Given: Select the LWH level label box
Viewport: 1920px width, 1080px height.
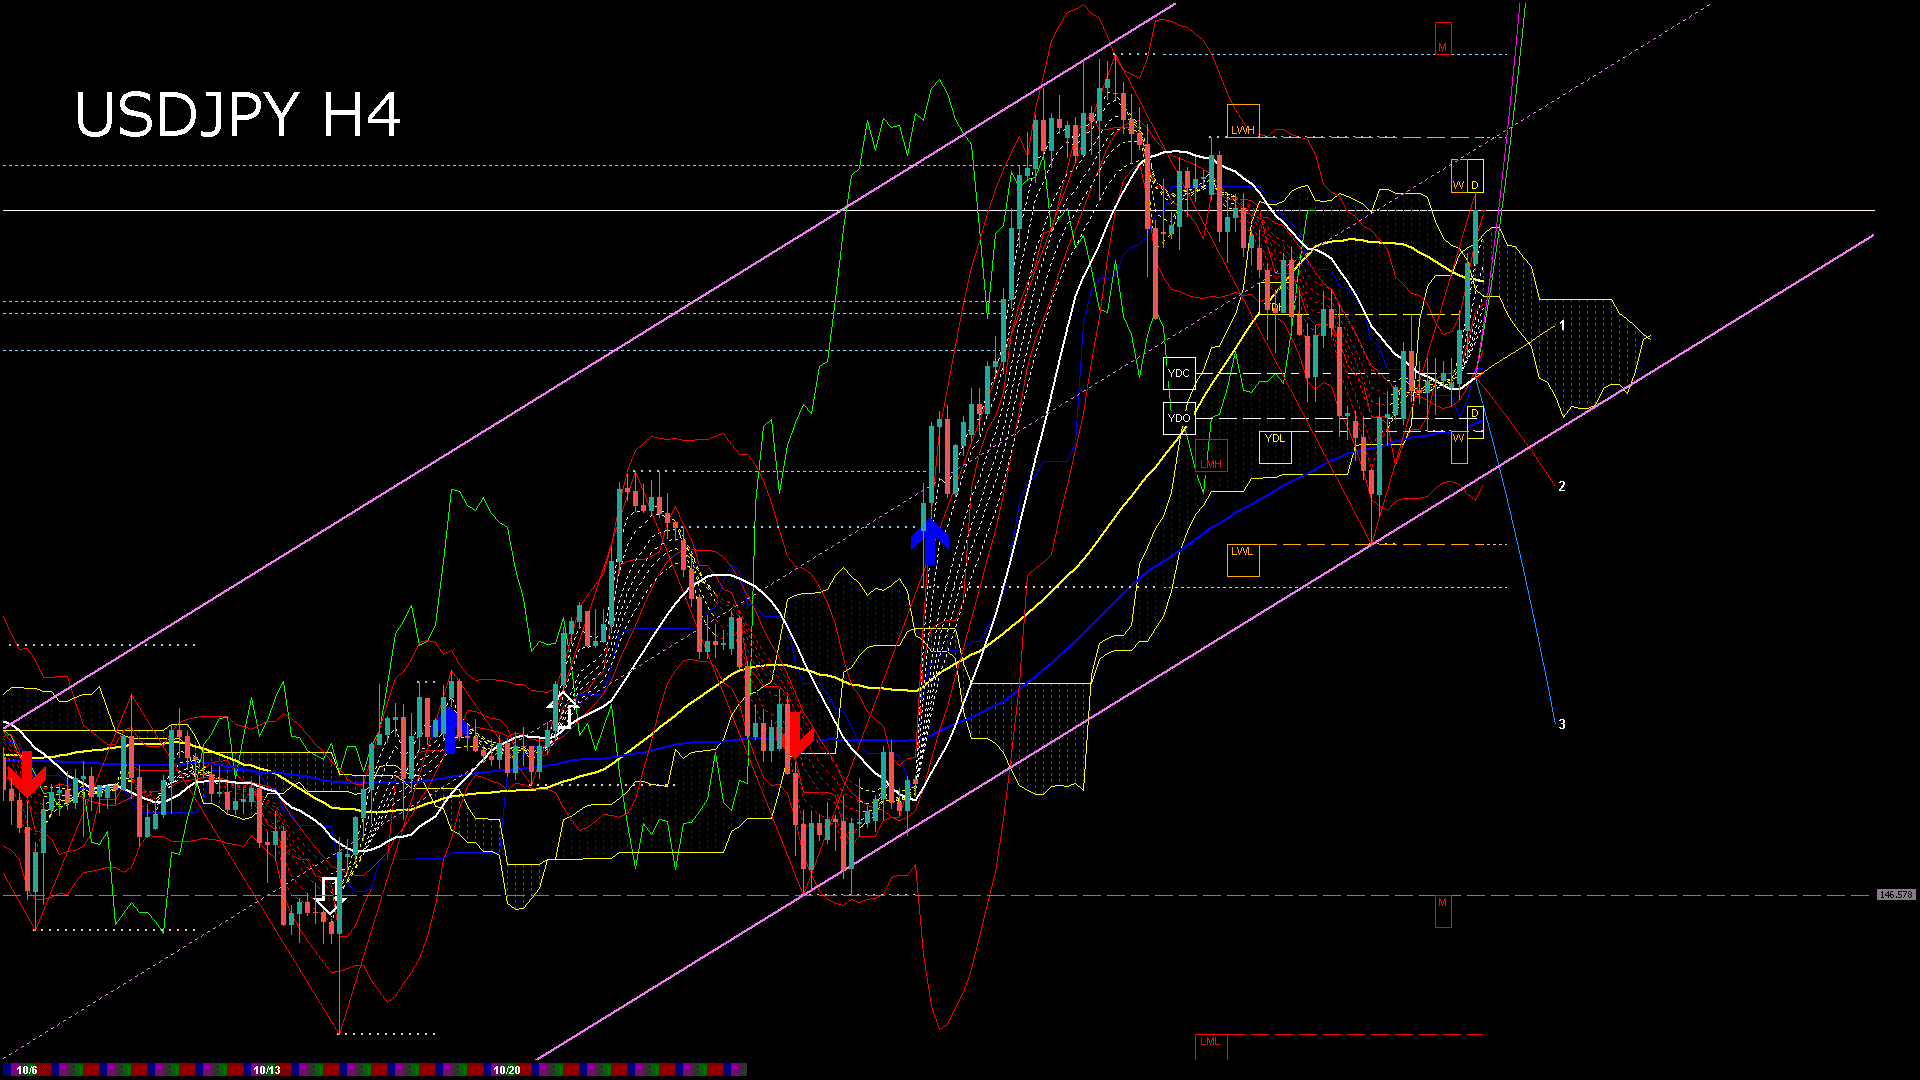Looking at the screenshot, I should tap(1243, 121).
